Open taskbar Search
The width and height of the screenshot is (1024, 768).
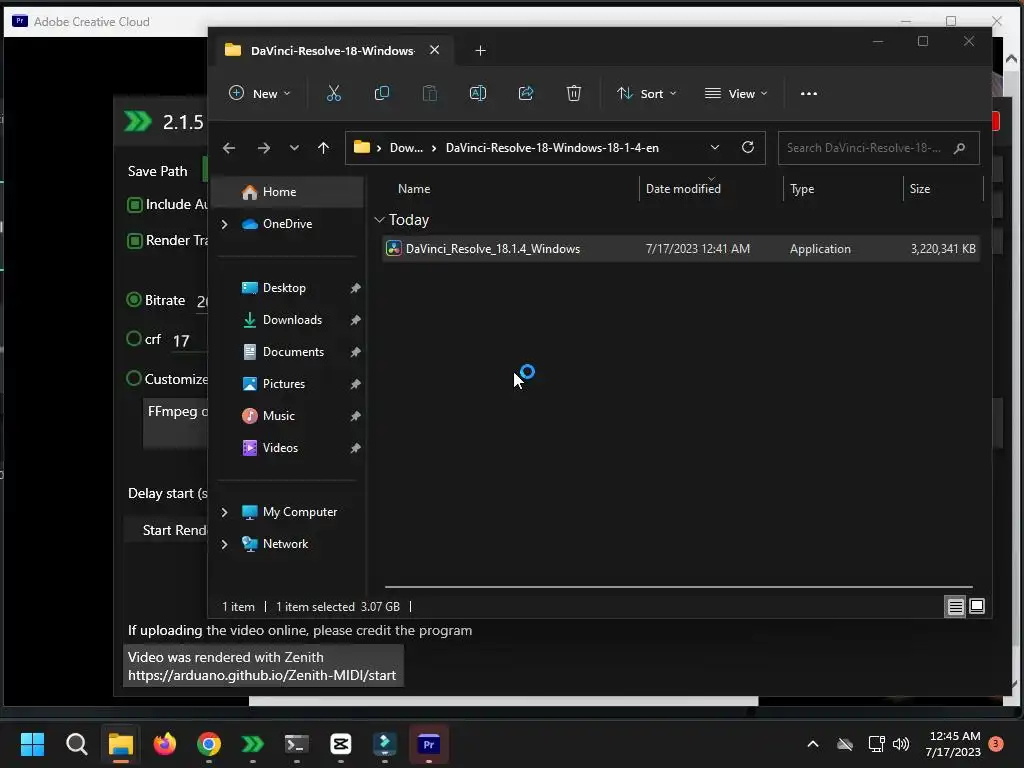[76, 744]
